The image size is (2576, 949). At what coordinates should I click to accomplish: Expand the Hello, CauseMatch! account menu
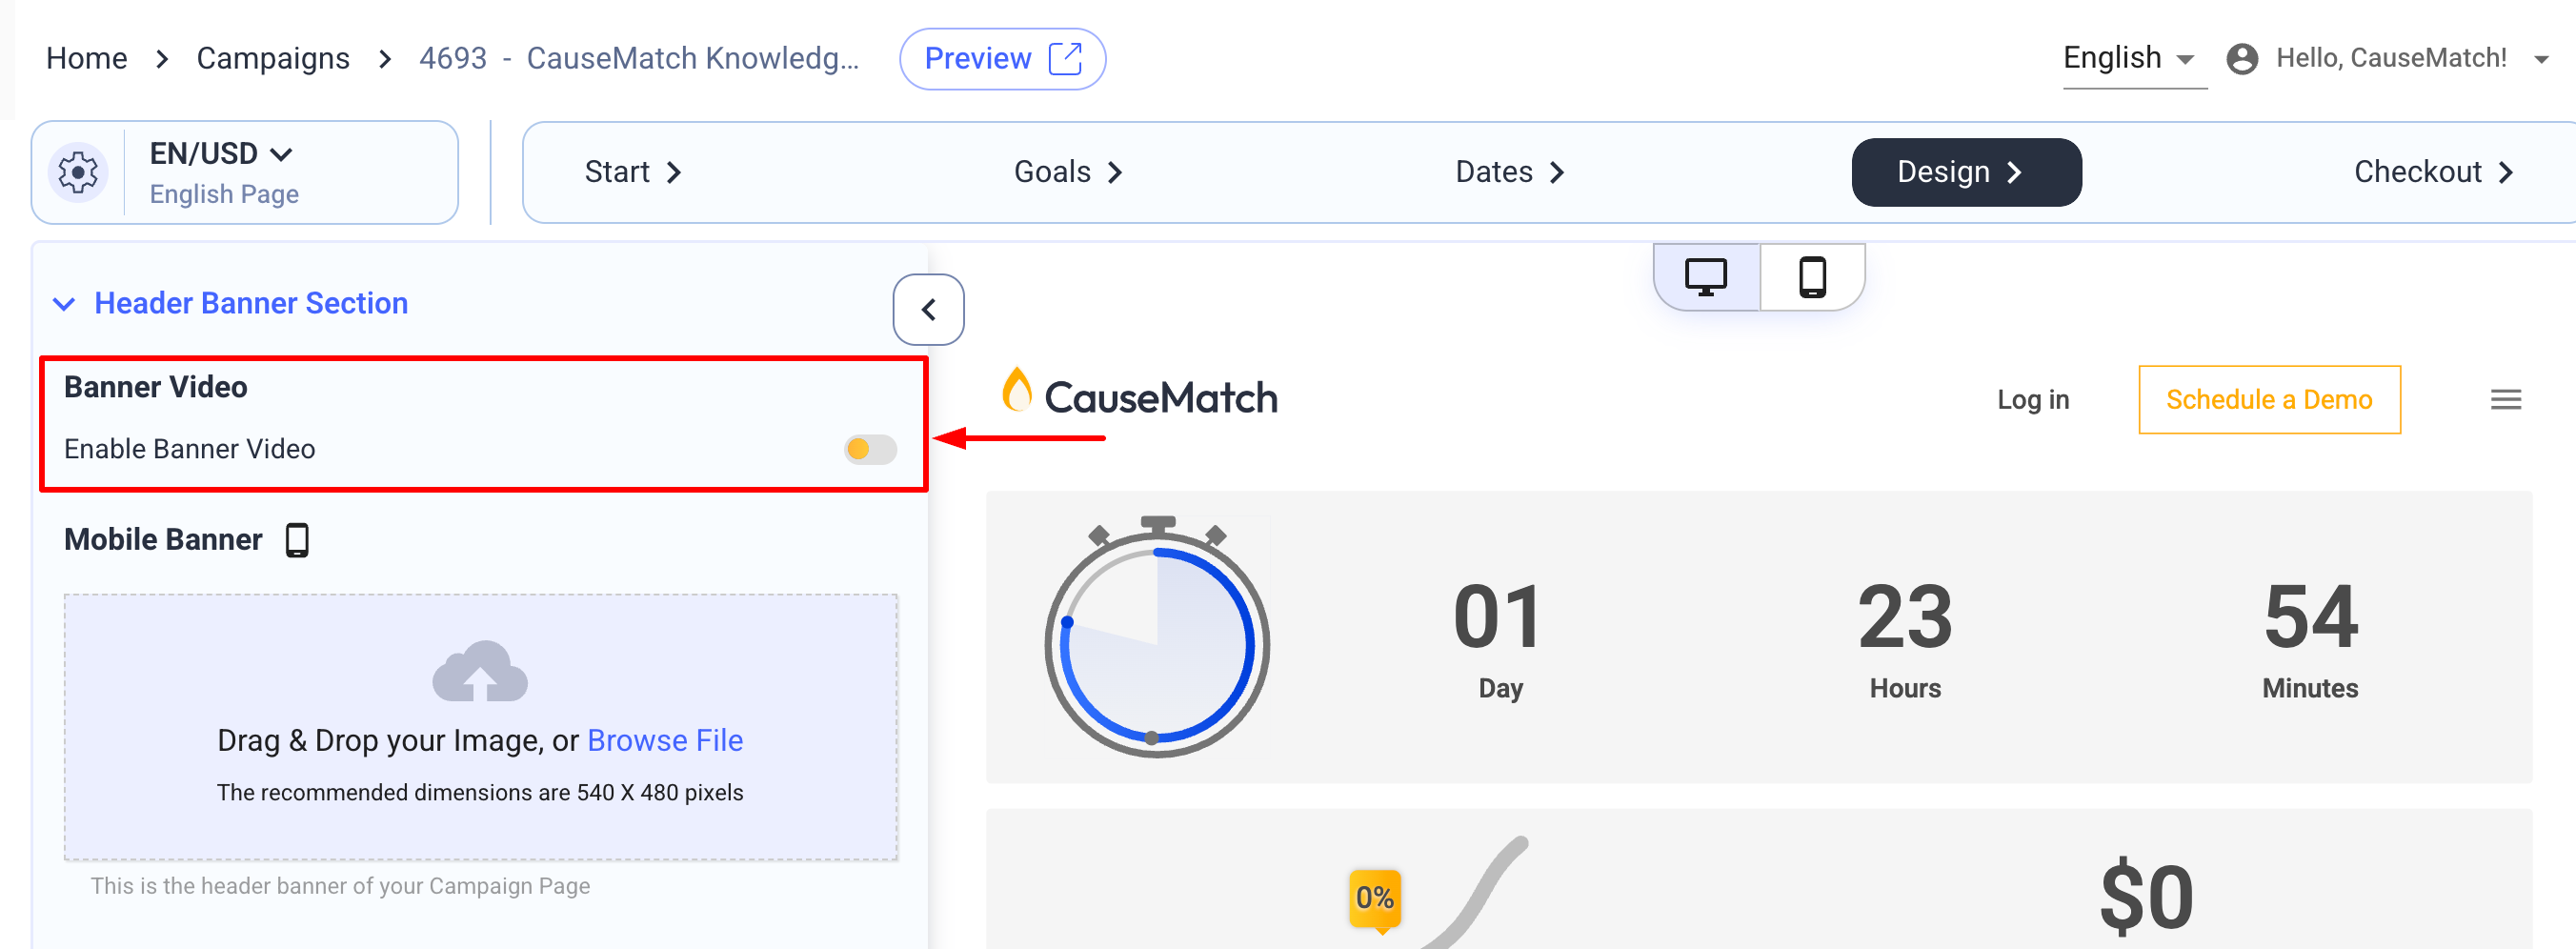coord(2540,60)
